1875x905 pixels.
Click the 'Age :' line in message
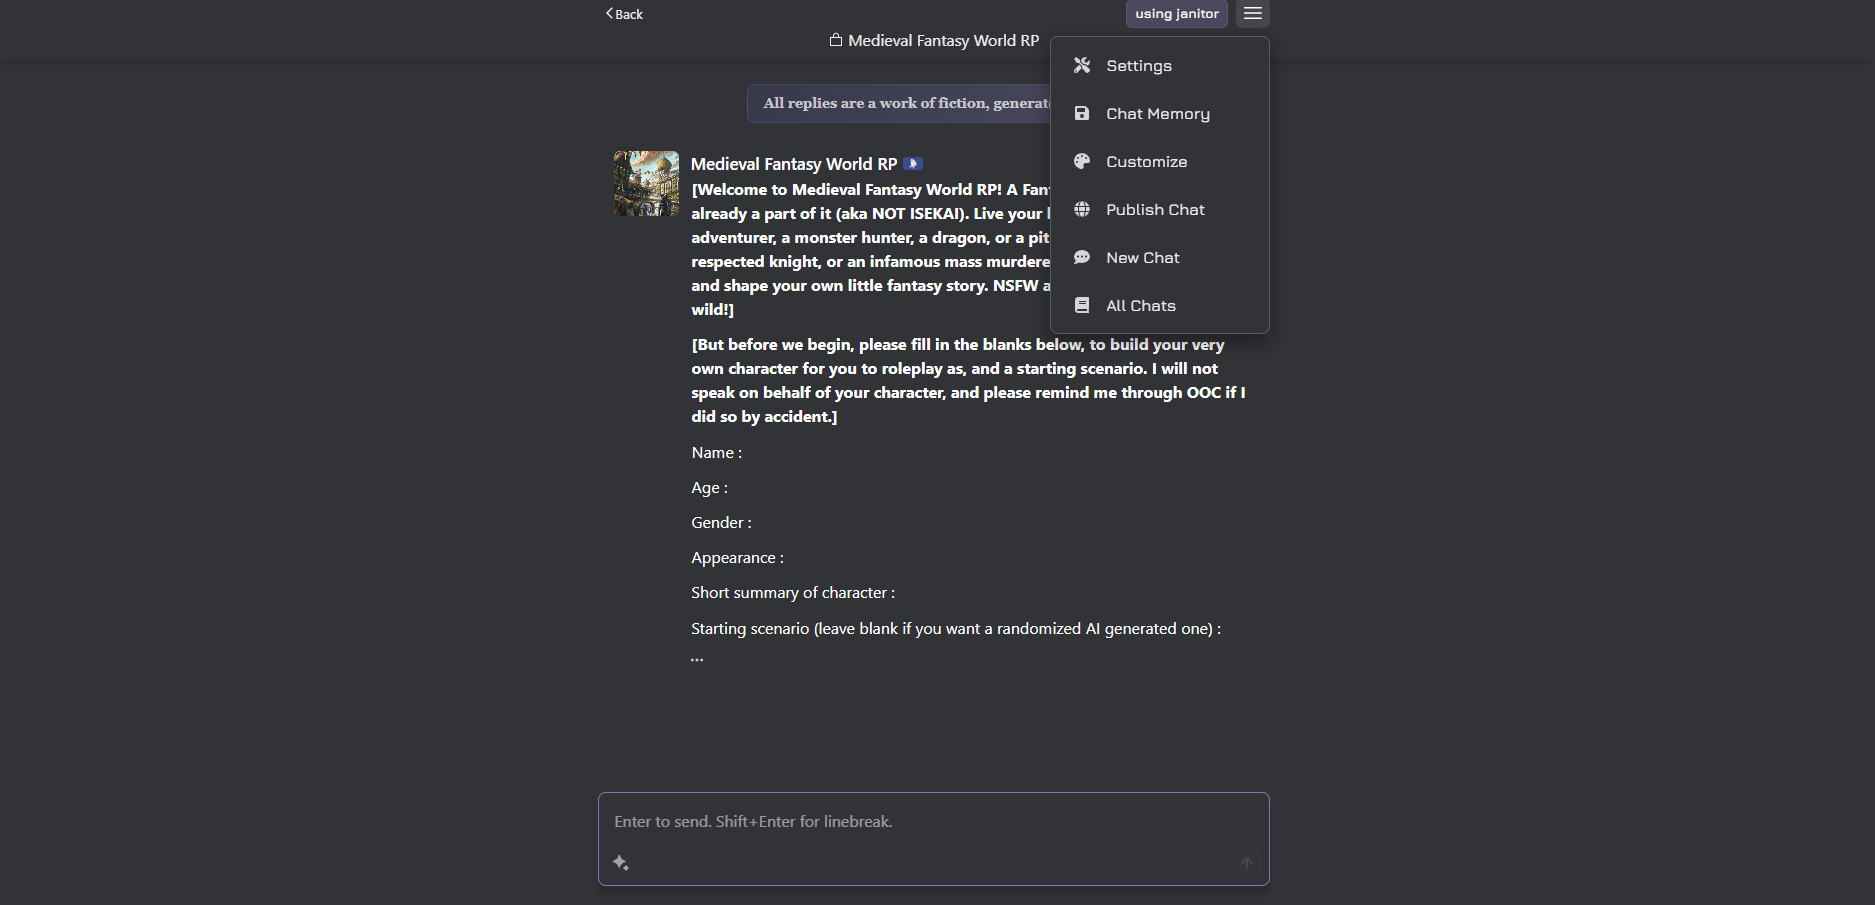[x=709, y=488]
